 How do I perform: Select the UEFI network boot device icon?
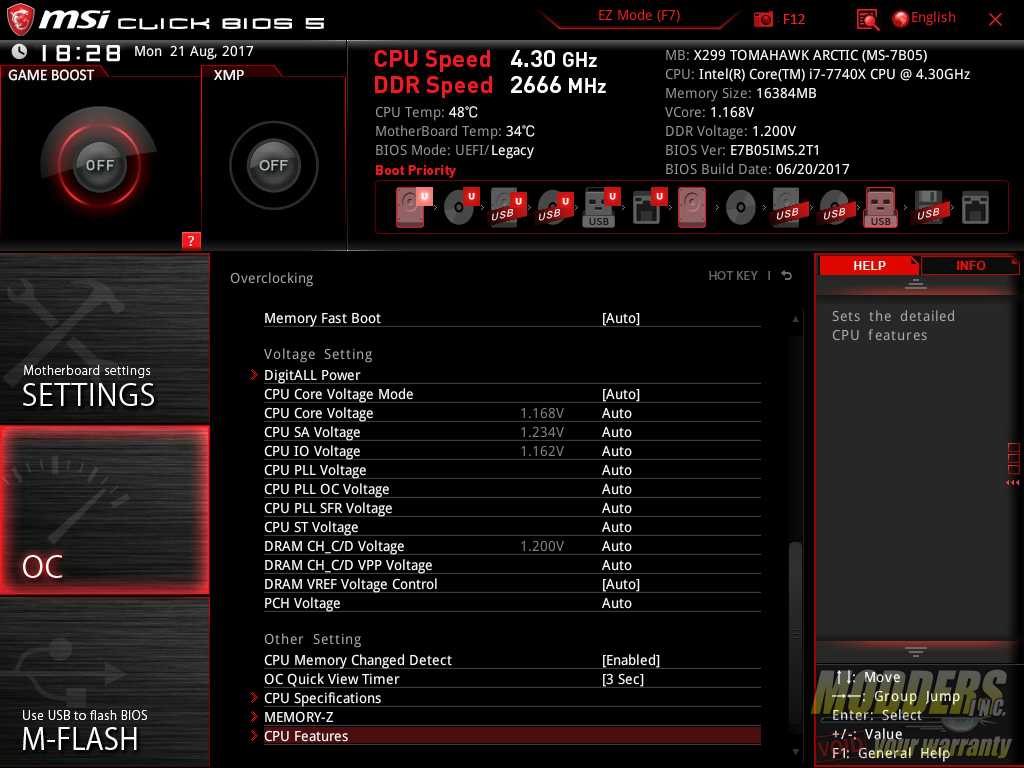pos(648,208)
